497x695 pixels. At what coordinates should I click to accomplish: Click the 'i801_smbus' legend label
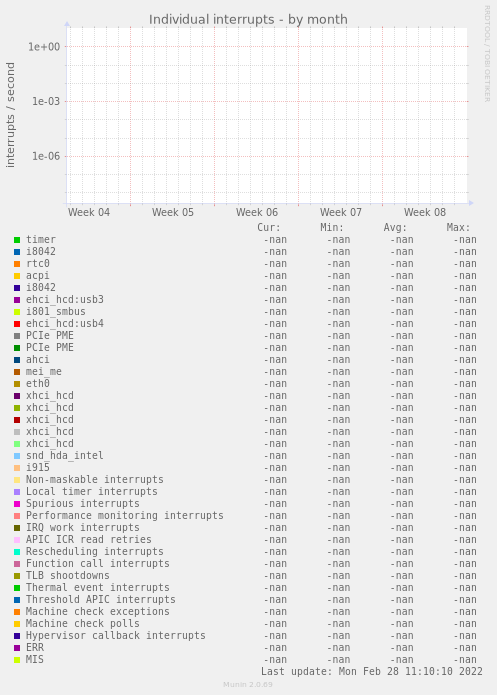point(56,312)
